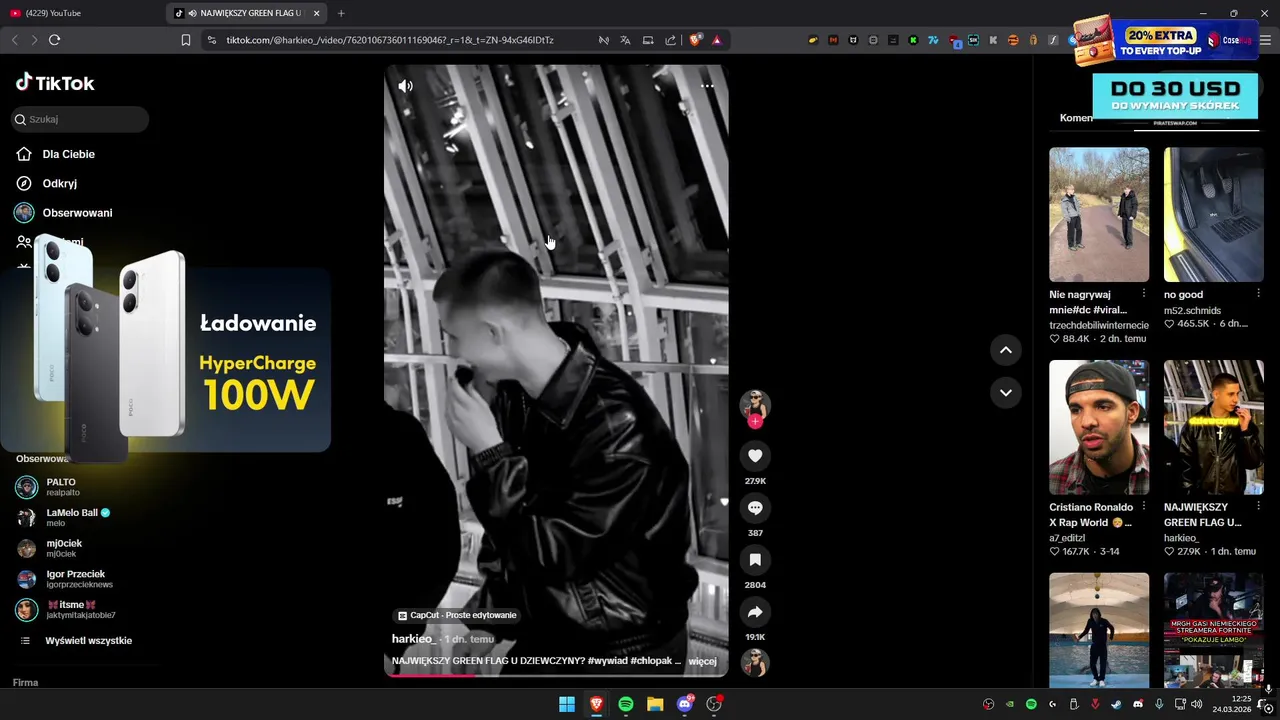Open options for 'no good' video

(1258, 294)
